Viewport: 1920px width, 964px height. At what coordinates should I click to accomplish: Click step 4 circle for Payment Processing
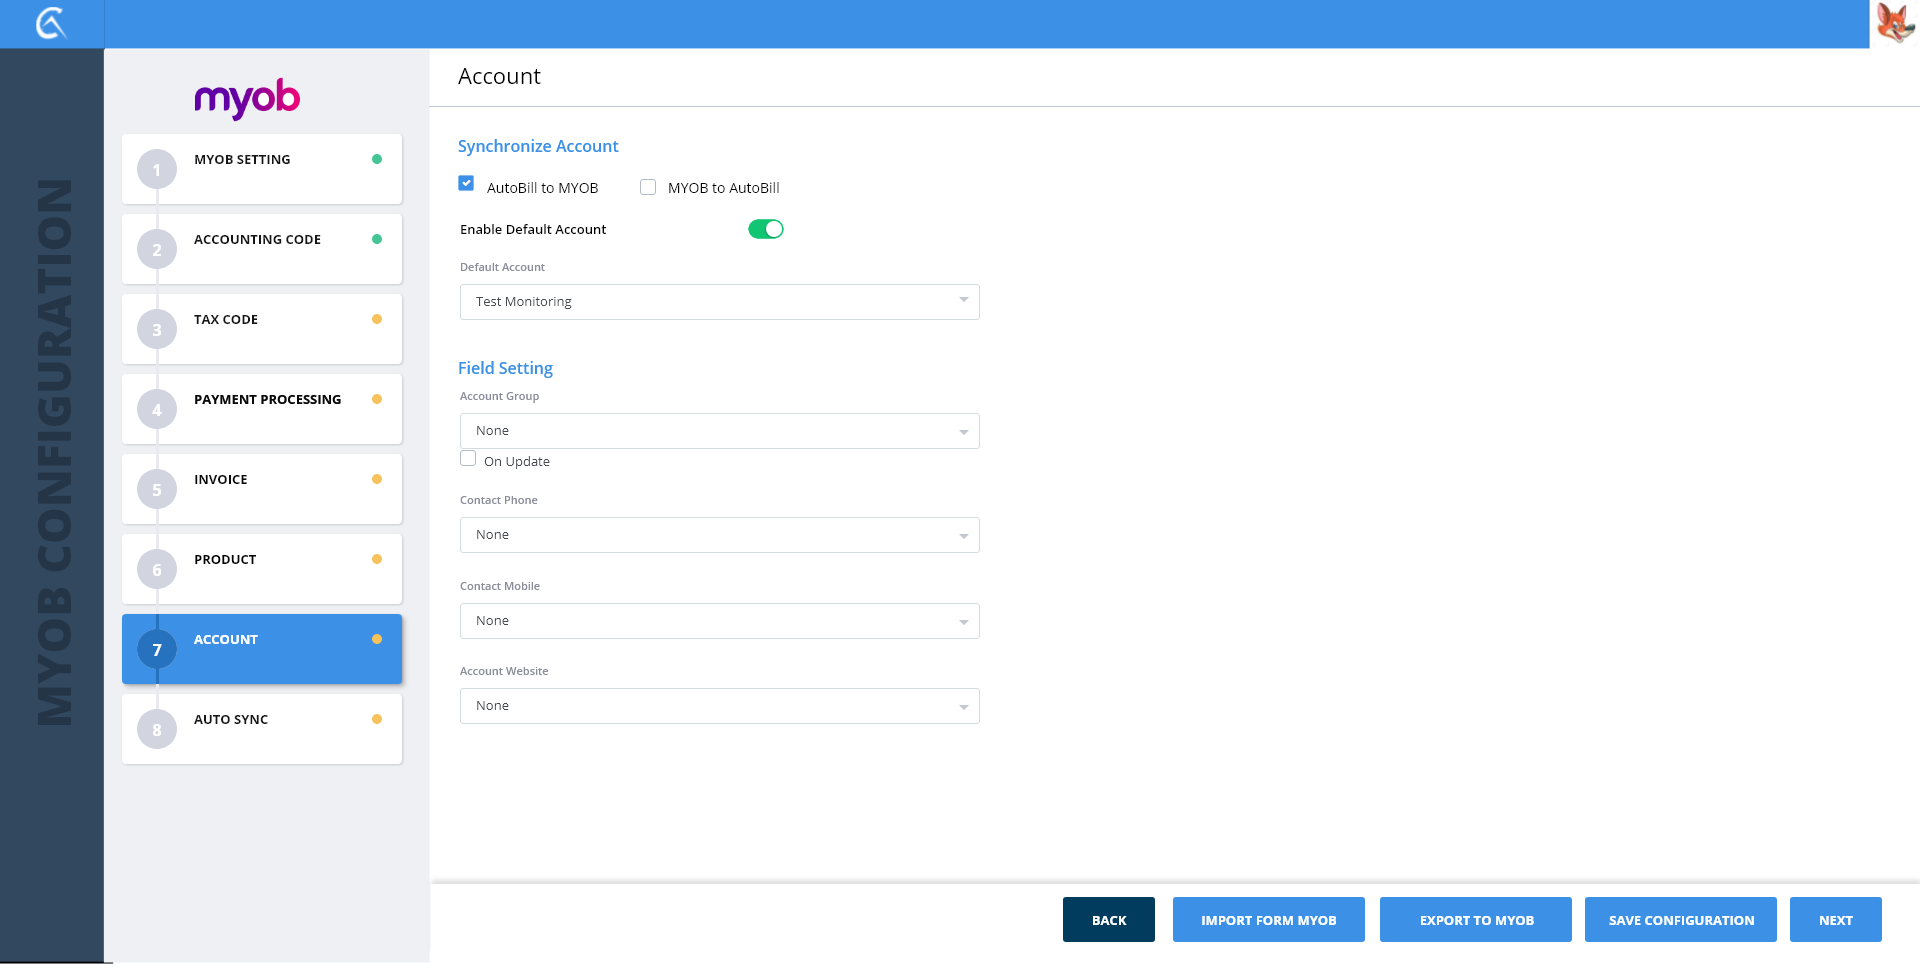[x=157, y=410]
